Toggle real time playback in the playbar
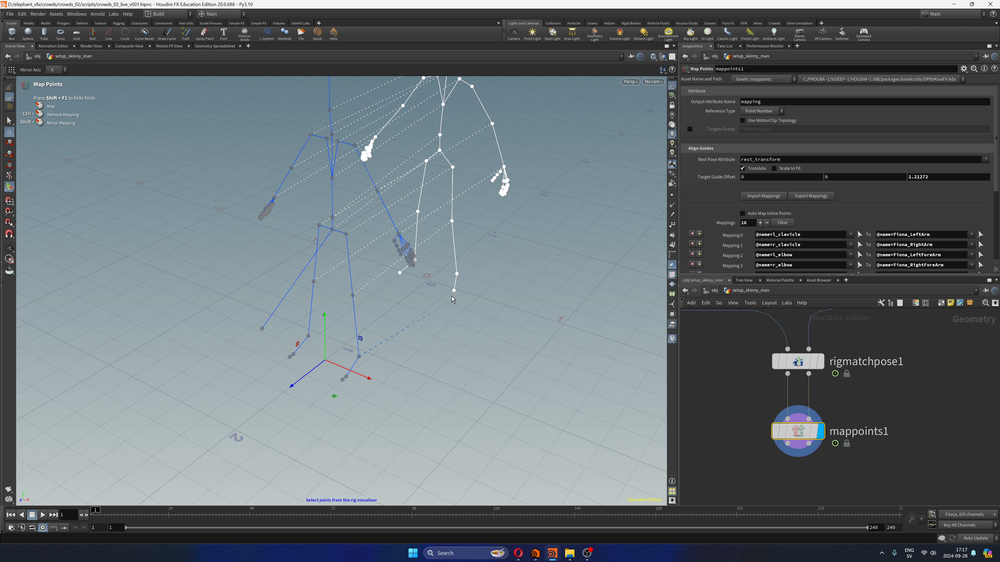 pos(43,528)
